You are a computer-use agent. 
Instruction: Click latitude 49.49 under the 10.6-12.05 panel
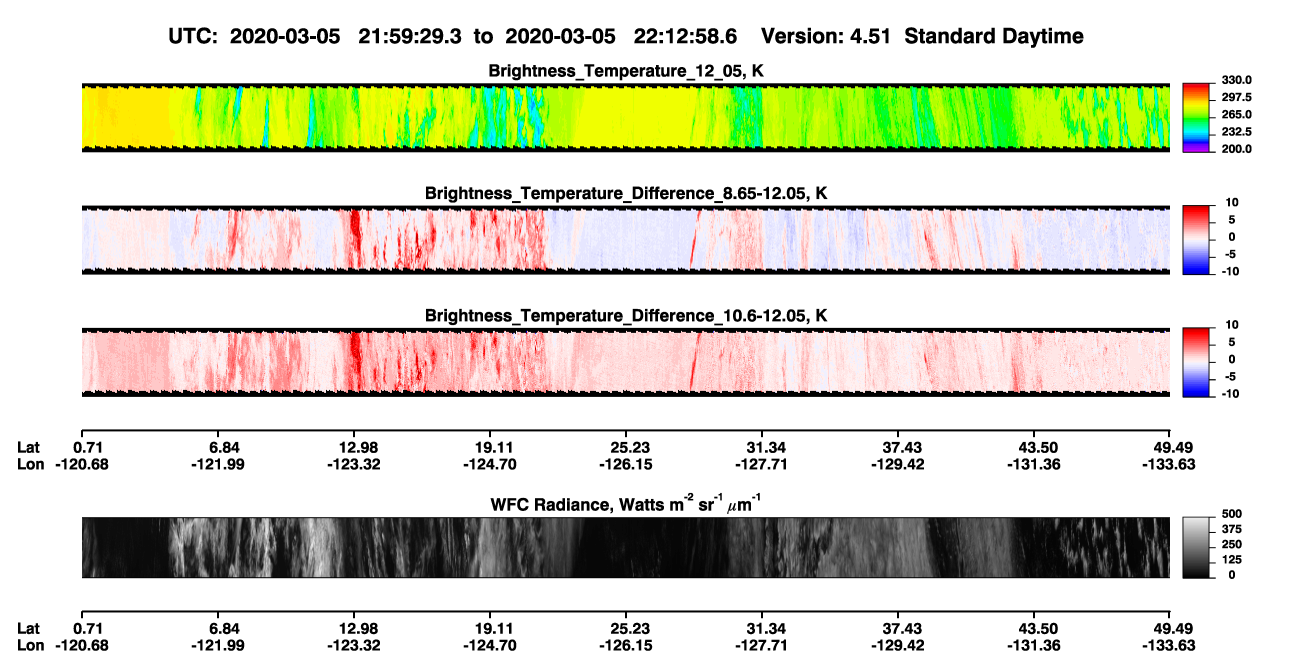tap(1174, 447)
